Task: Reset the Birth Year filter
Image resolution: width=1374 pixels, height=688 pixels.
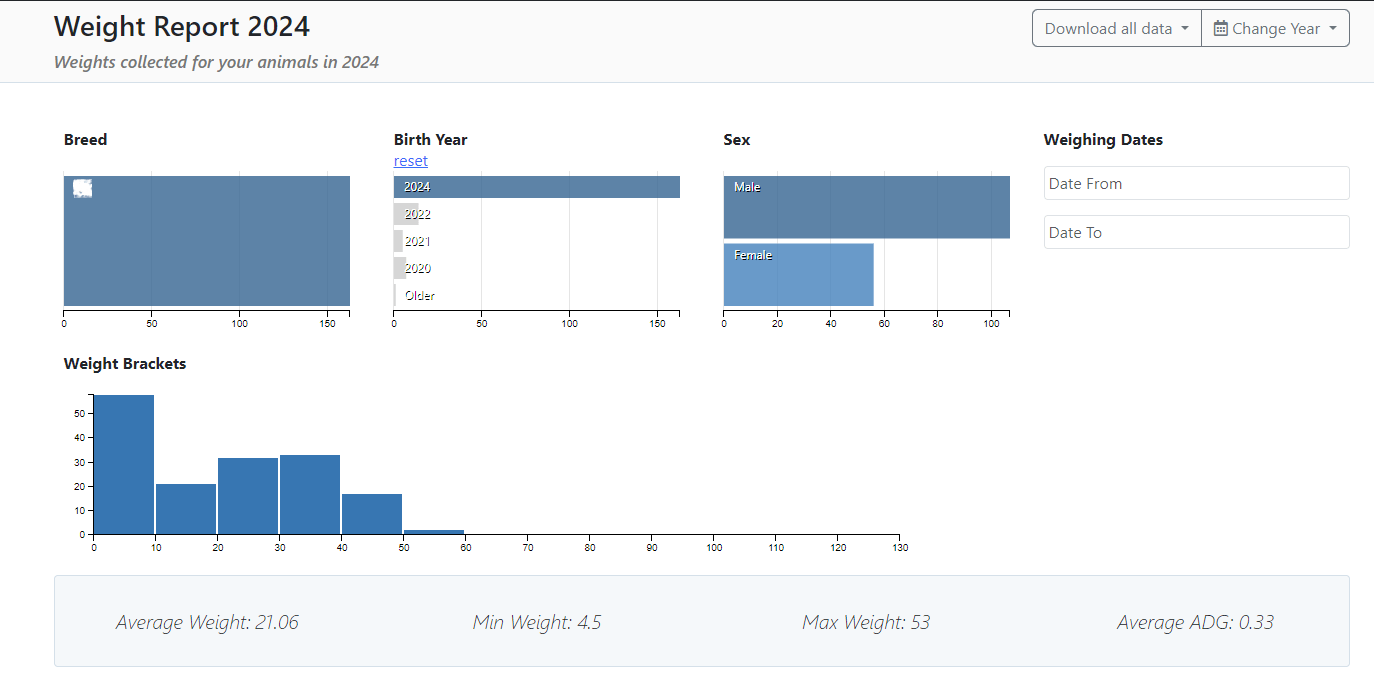Action: click(x=410, y=161)
